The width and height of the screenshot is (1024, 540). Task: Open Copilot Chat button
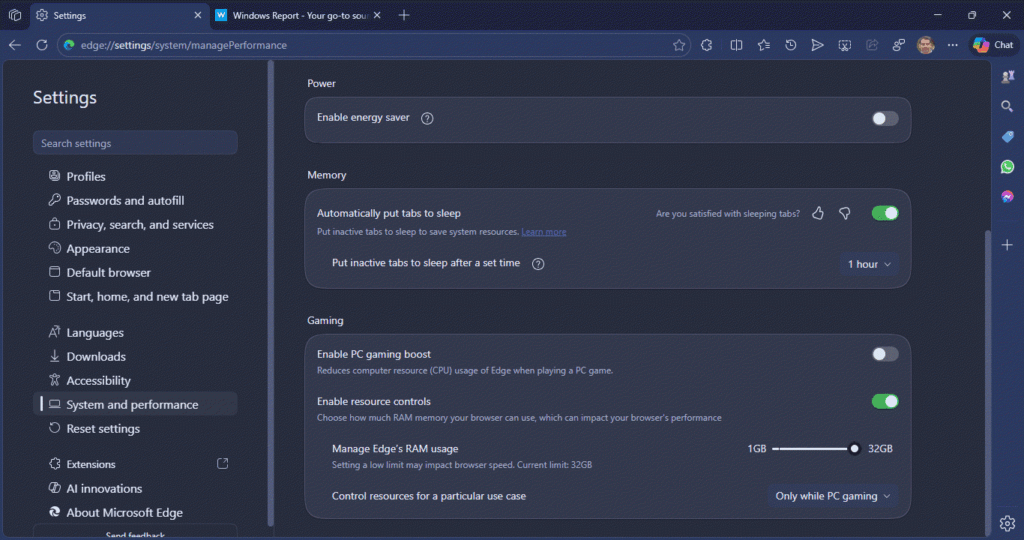pyautogui.click(x=993, y=45)
